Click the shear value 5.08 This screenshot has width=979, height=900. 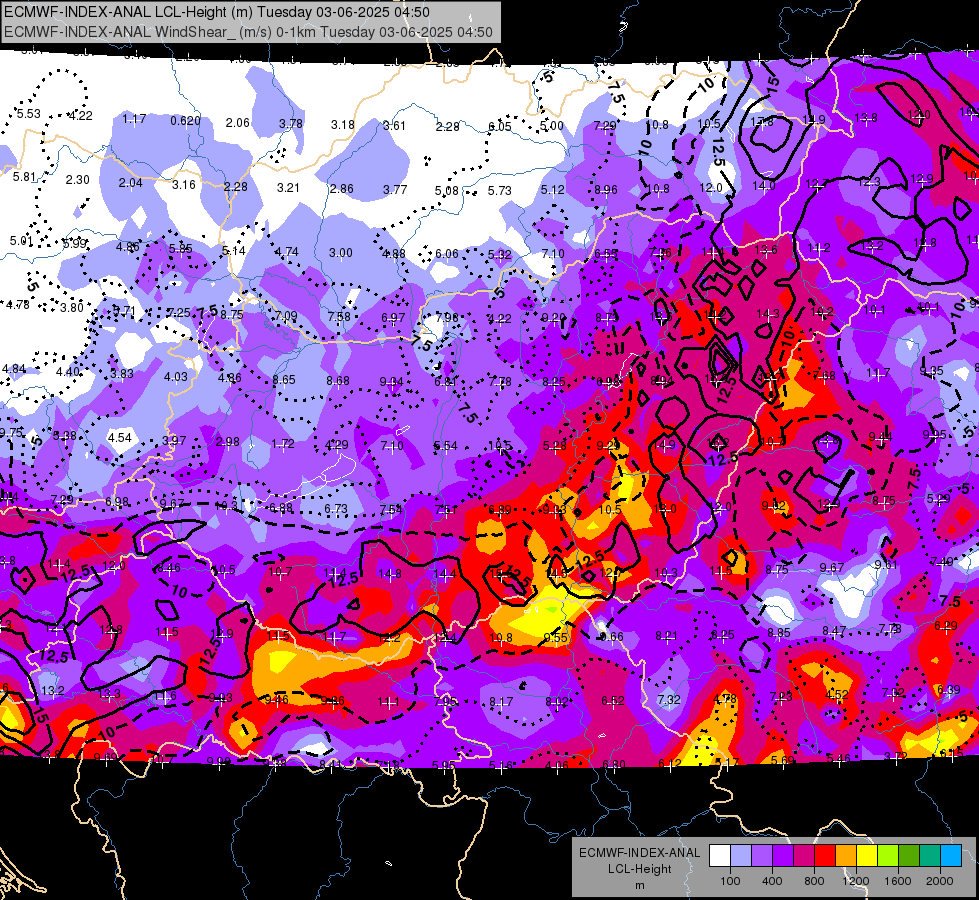coord(447,190)
